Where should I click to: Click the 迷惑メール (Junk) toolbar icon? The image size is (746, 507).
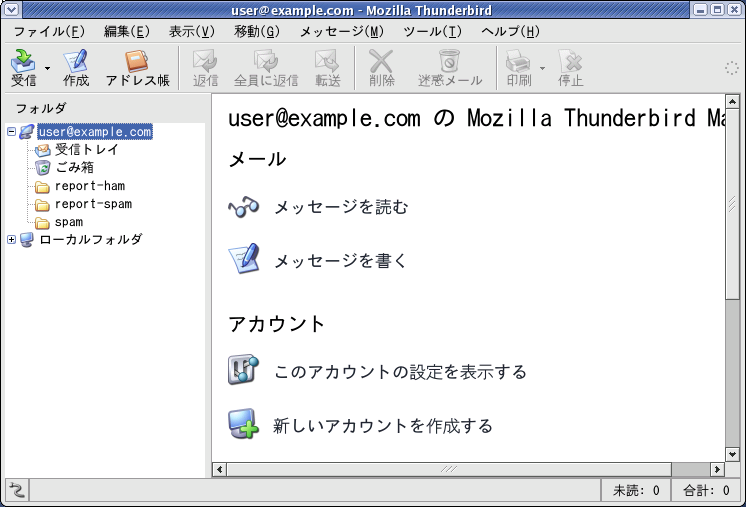[450, 68]
